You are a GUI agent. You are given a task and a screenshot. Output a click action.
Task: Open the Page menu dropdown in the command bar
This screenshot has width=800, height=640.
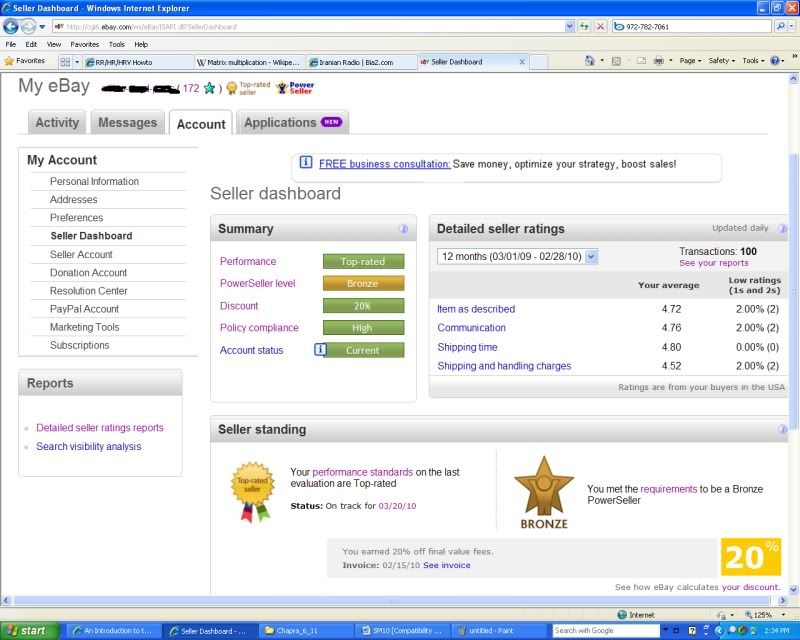point(690,61)
